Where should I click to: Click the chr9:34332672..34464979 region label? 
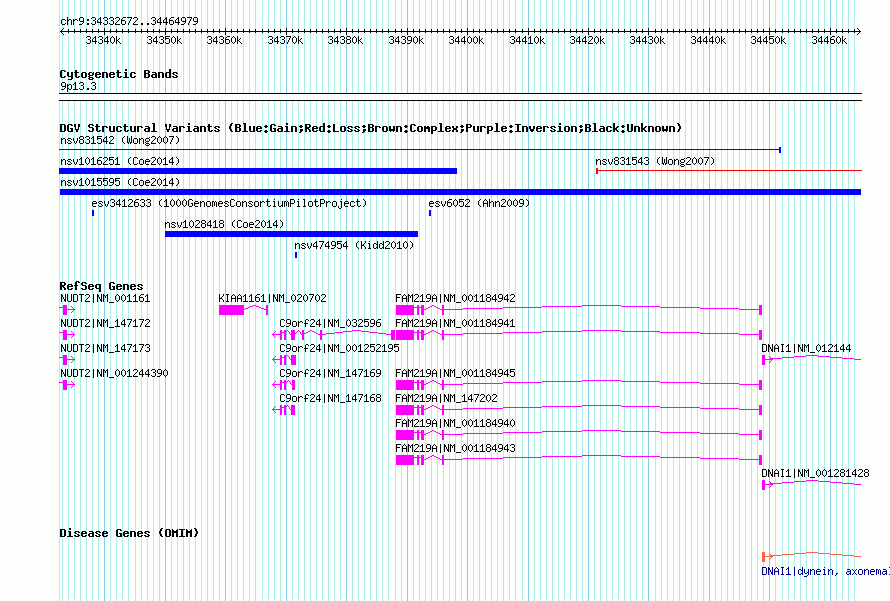129,21
